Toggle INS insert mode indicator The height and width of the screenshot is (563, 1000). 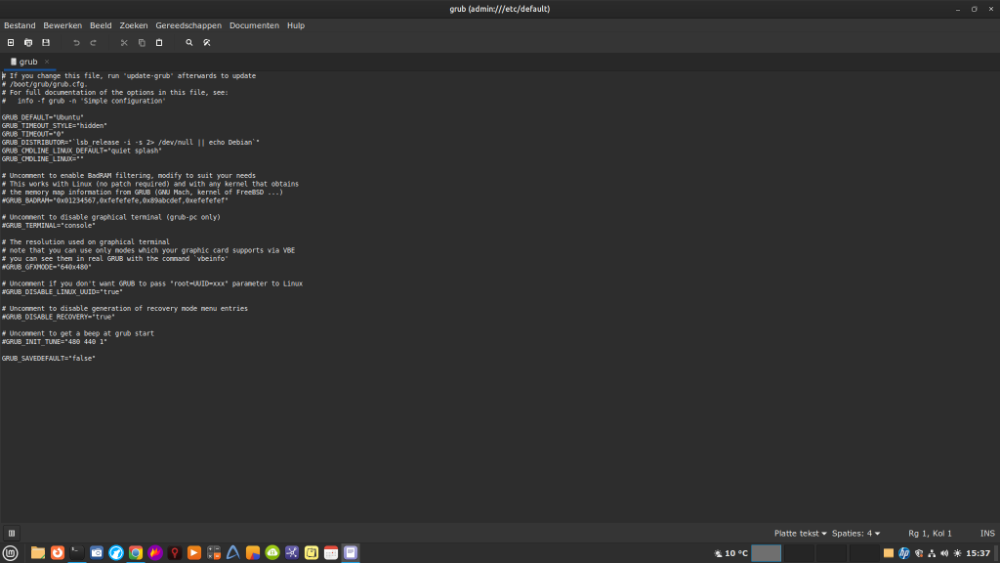coord(987,533)
